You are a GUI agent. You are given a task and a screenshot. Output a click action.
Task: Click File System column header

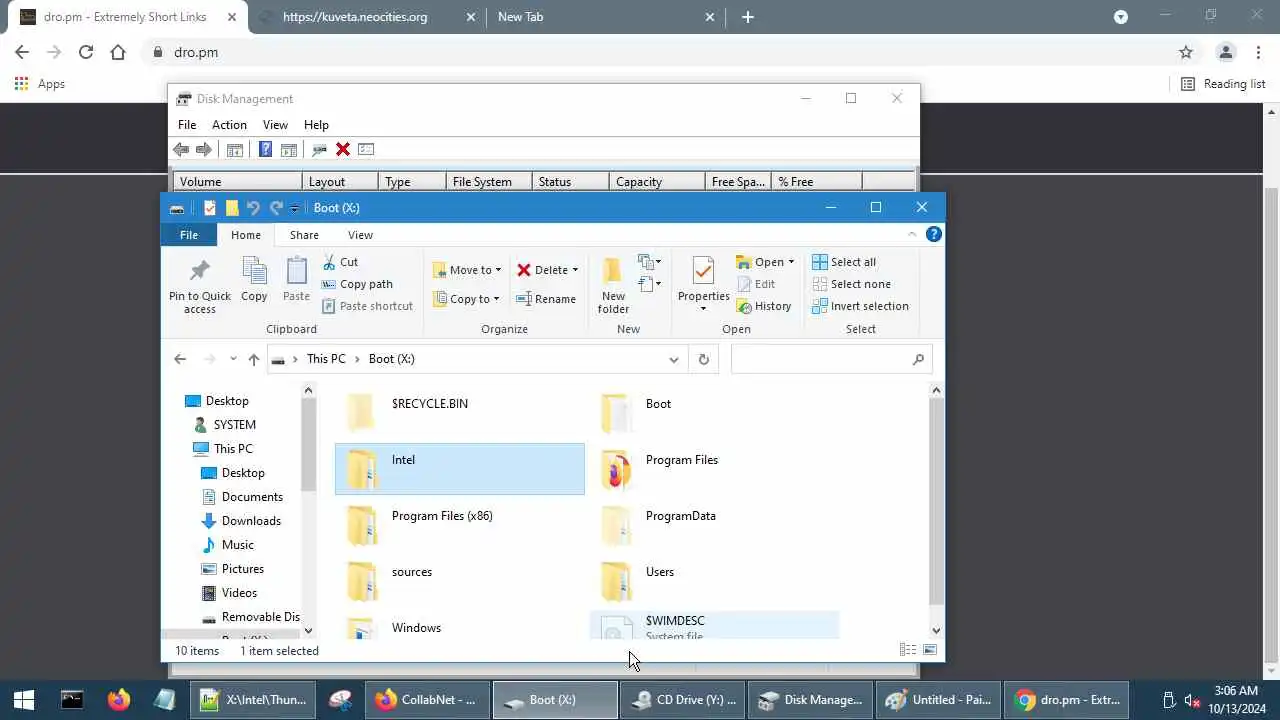click(488, 182)
